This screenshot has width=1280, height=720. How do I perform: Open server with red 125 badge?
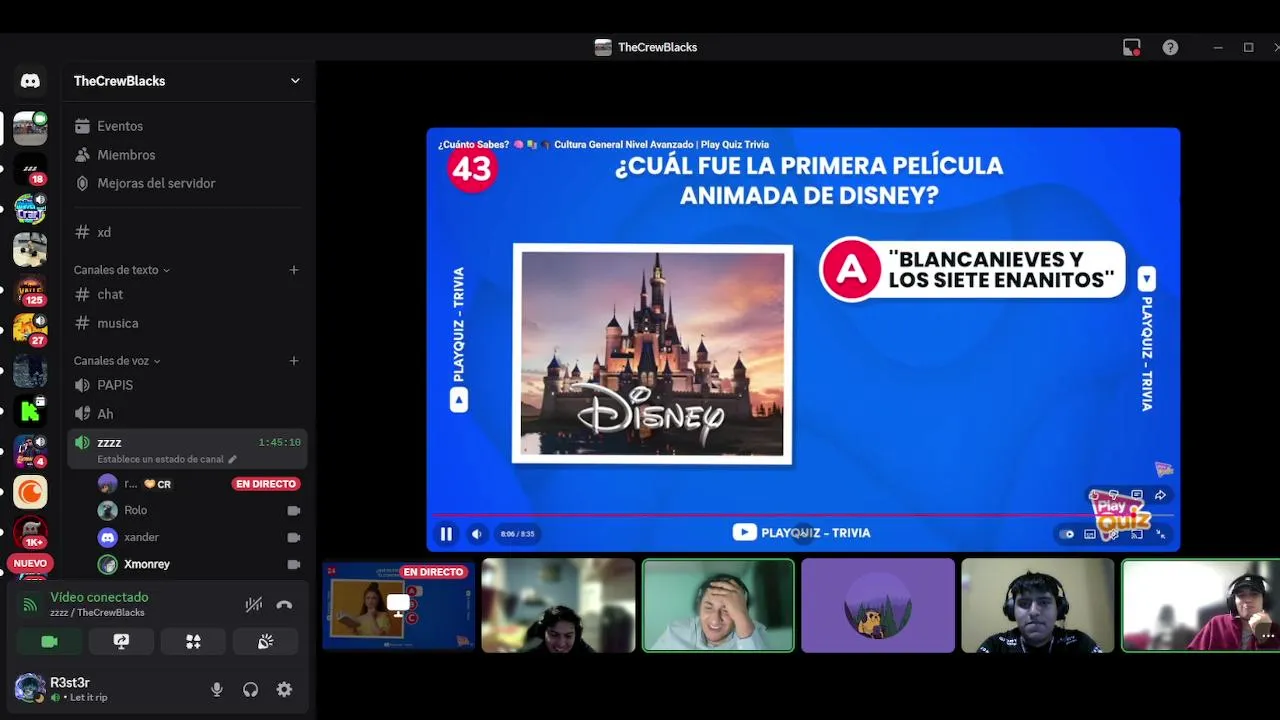click(30, 290)
